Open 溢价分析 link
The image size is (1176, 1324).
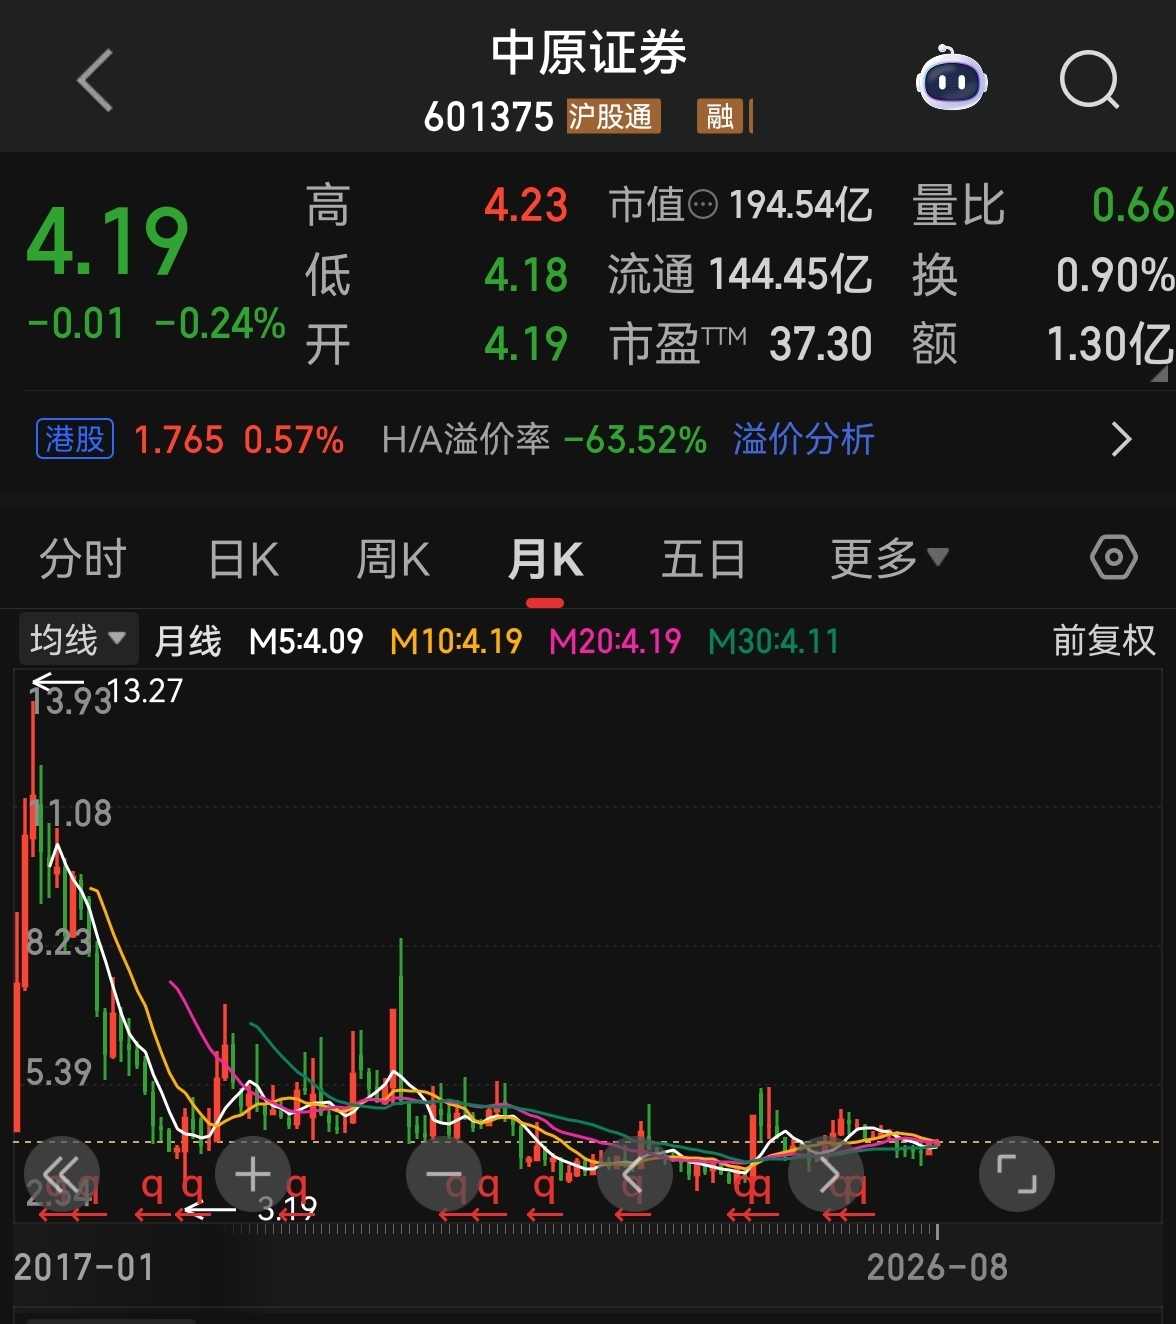[804, 439]
